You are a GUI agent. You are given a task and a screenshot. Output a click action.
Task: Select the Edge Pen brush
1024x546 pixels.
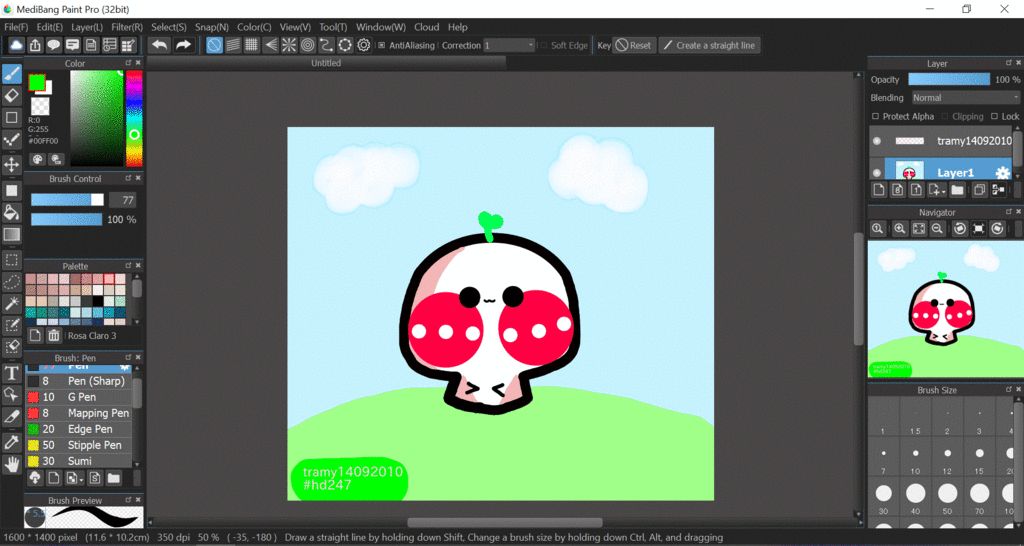78,429
